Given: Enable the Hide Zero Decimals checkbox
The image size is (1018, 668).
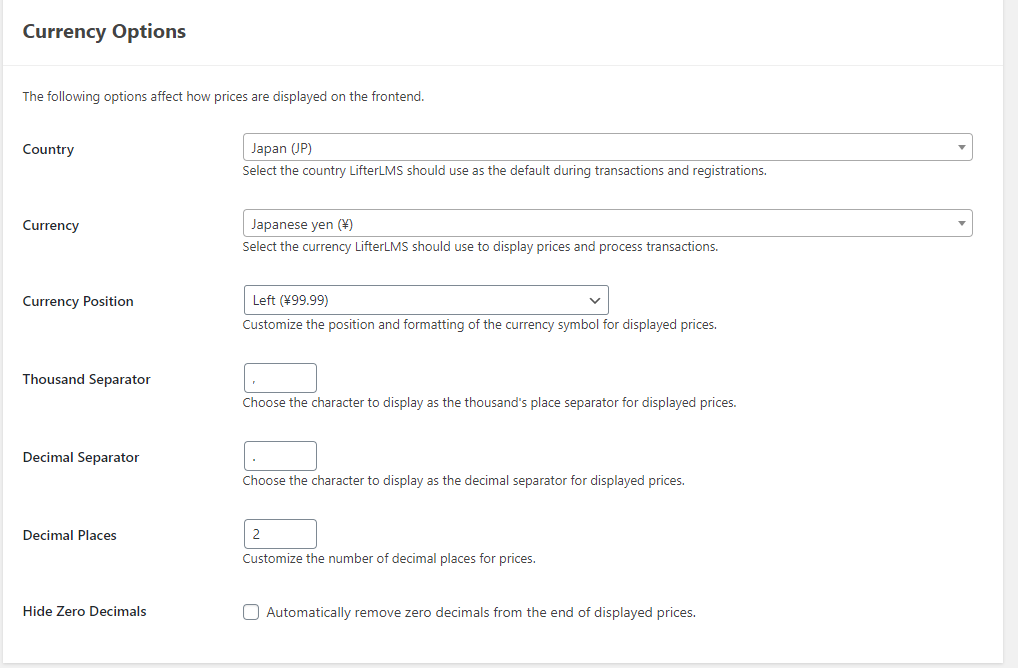Looking at the screenshot, I should 251,612.
